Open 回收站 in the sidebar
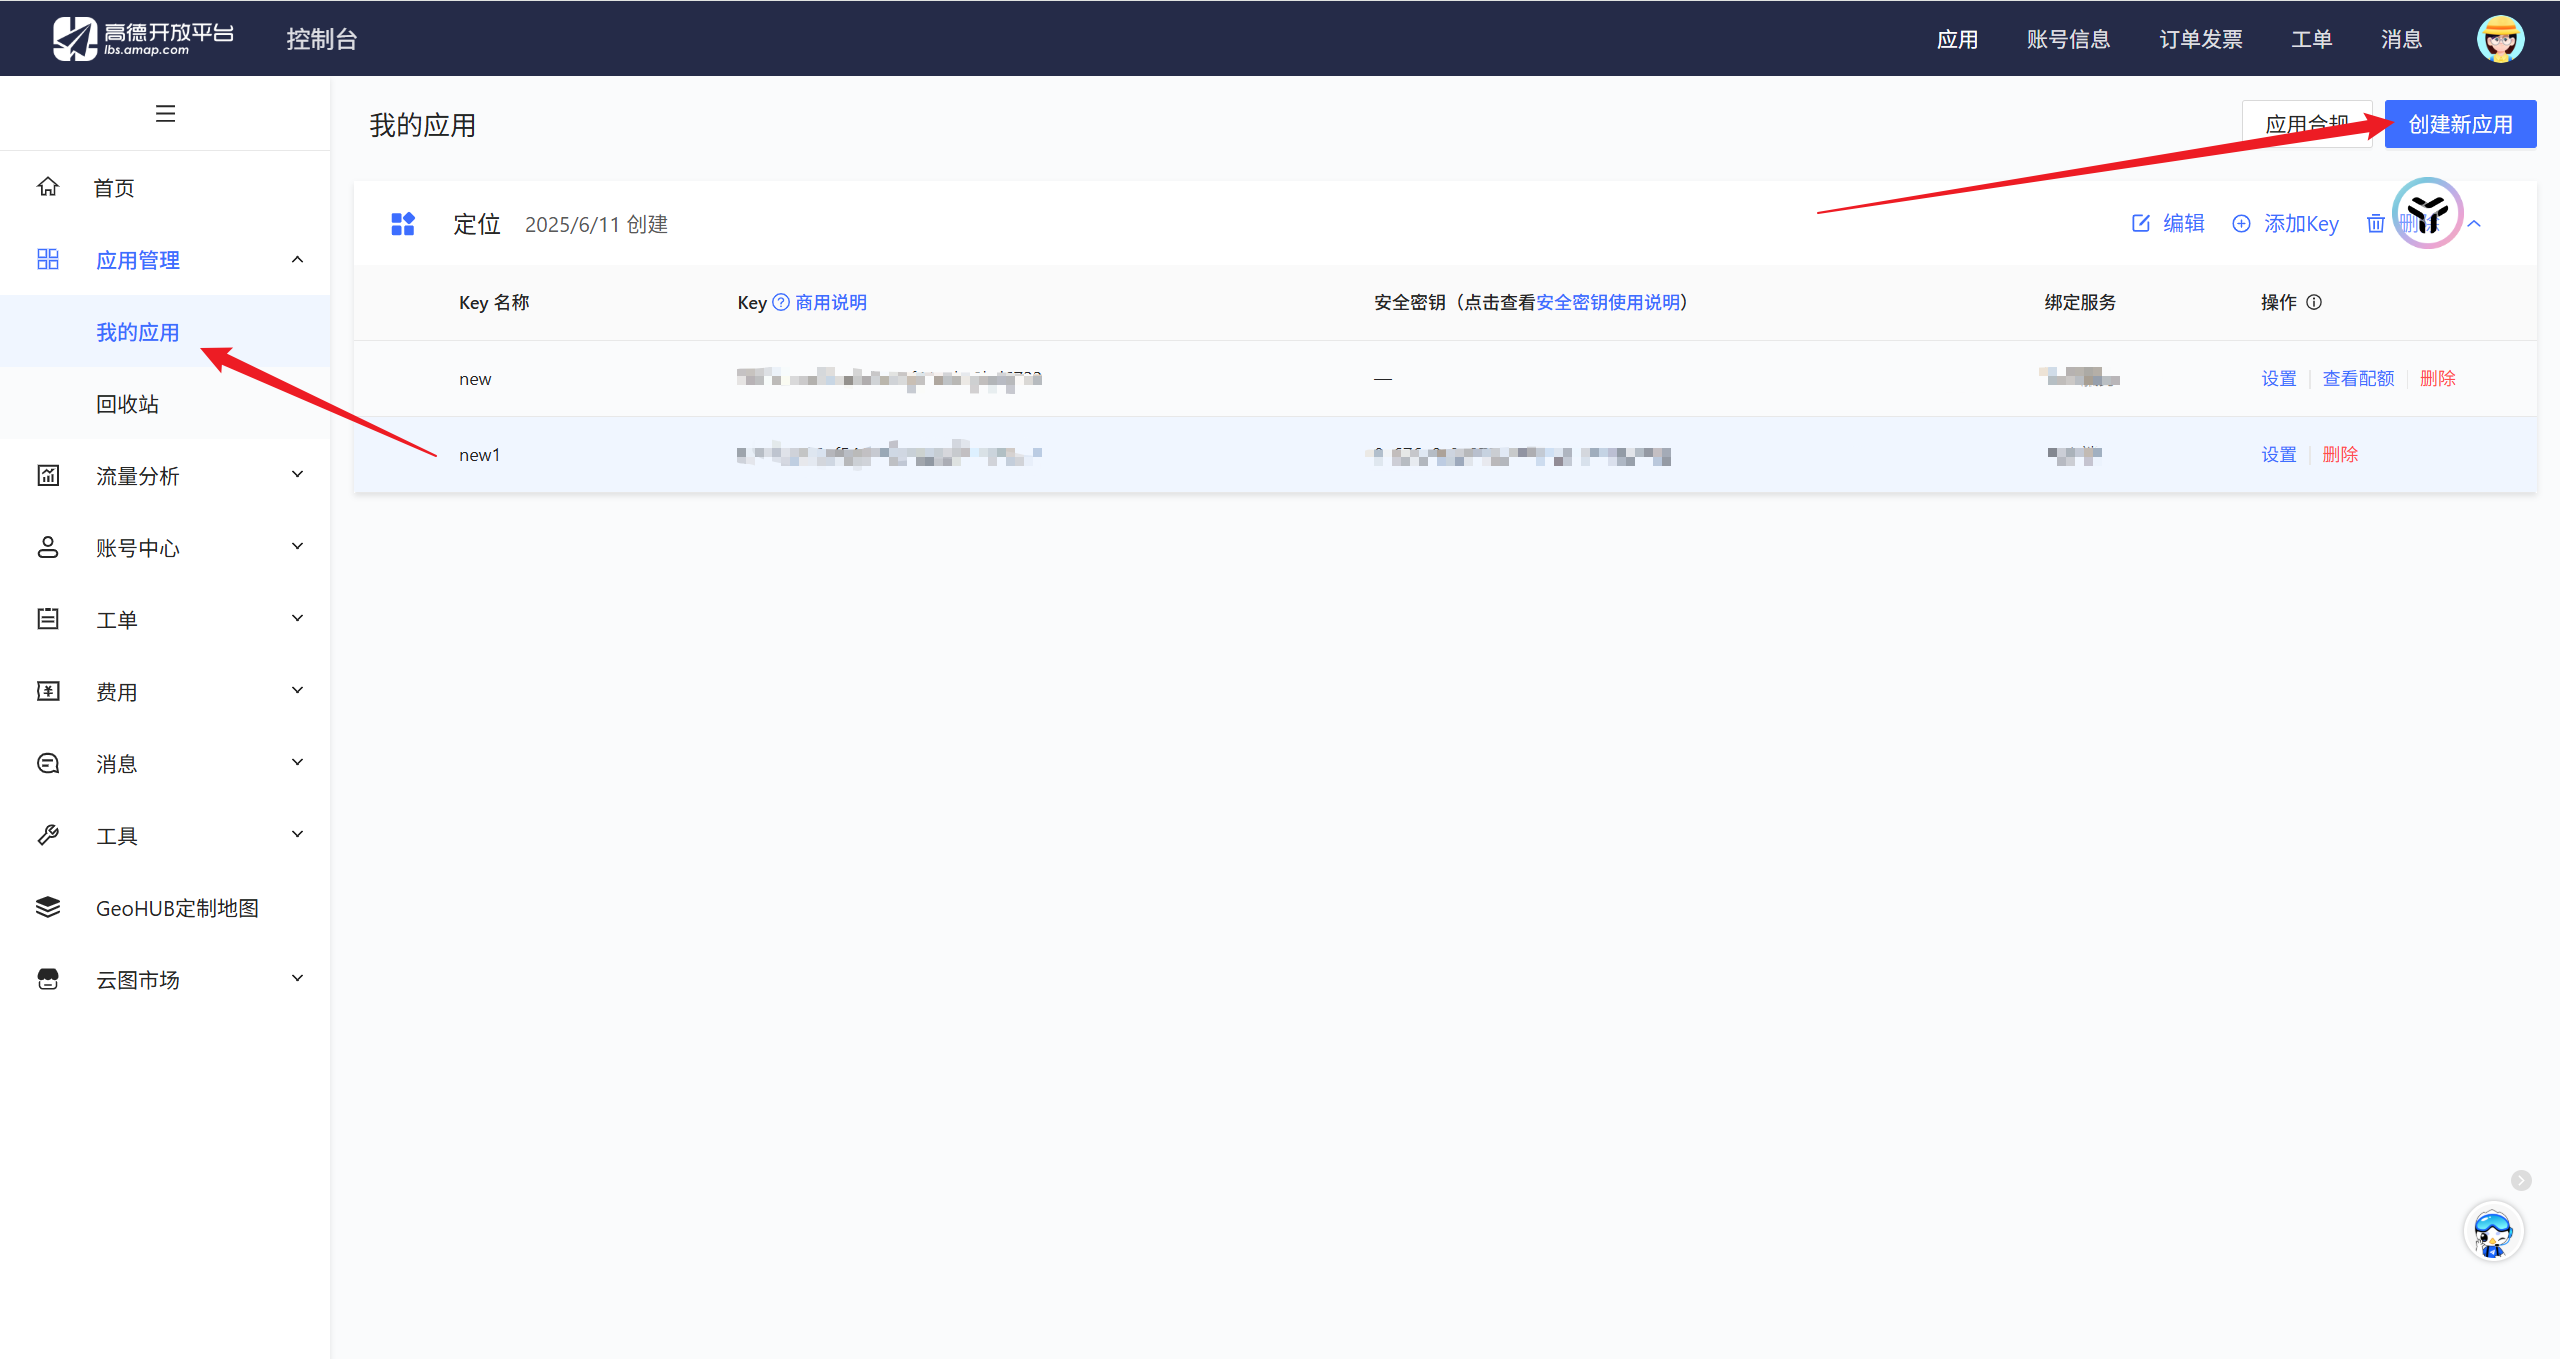This screenshot has width=2560, height=1359. coord(127,404)
